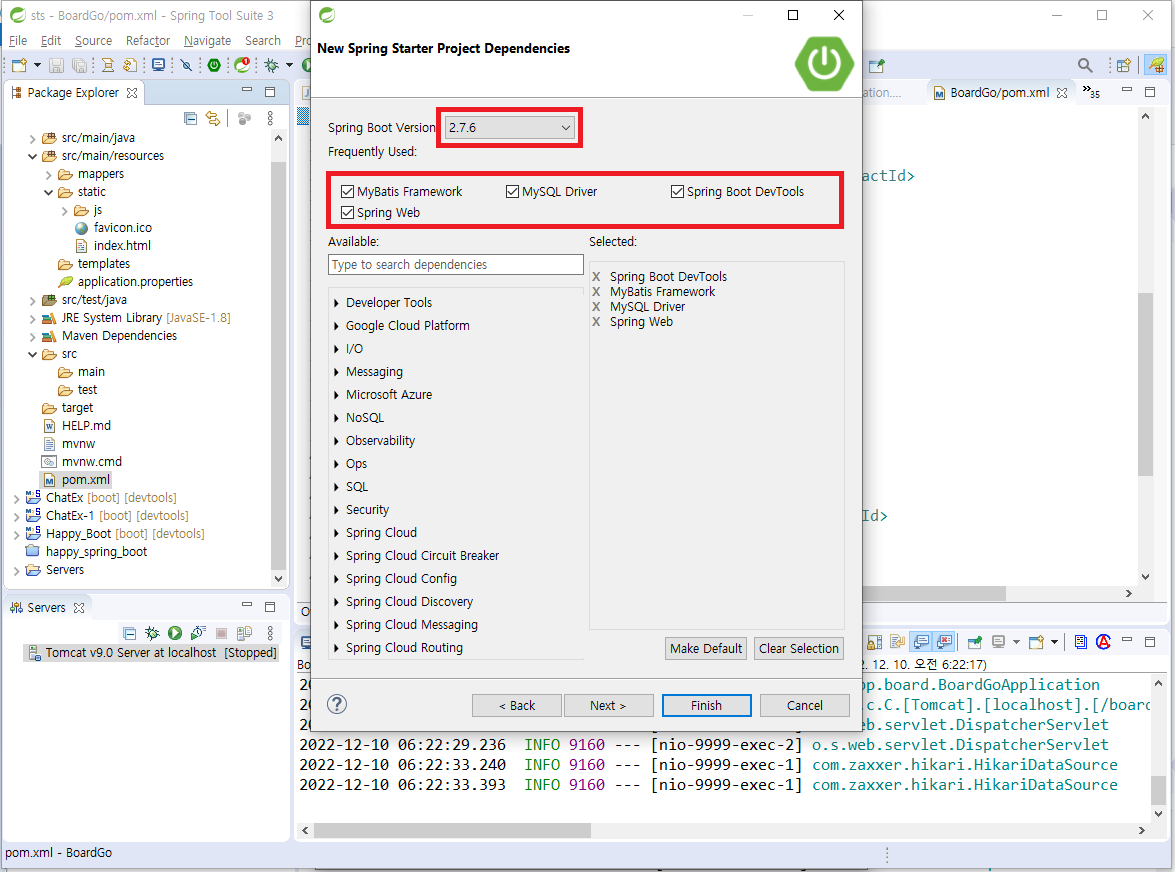Expand the NoSQL dependency category
Viewport: 1175px width, 872px height.
point(336,418)
